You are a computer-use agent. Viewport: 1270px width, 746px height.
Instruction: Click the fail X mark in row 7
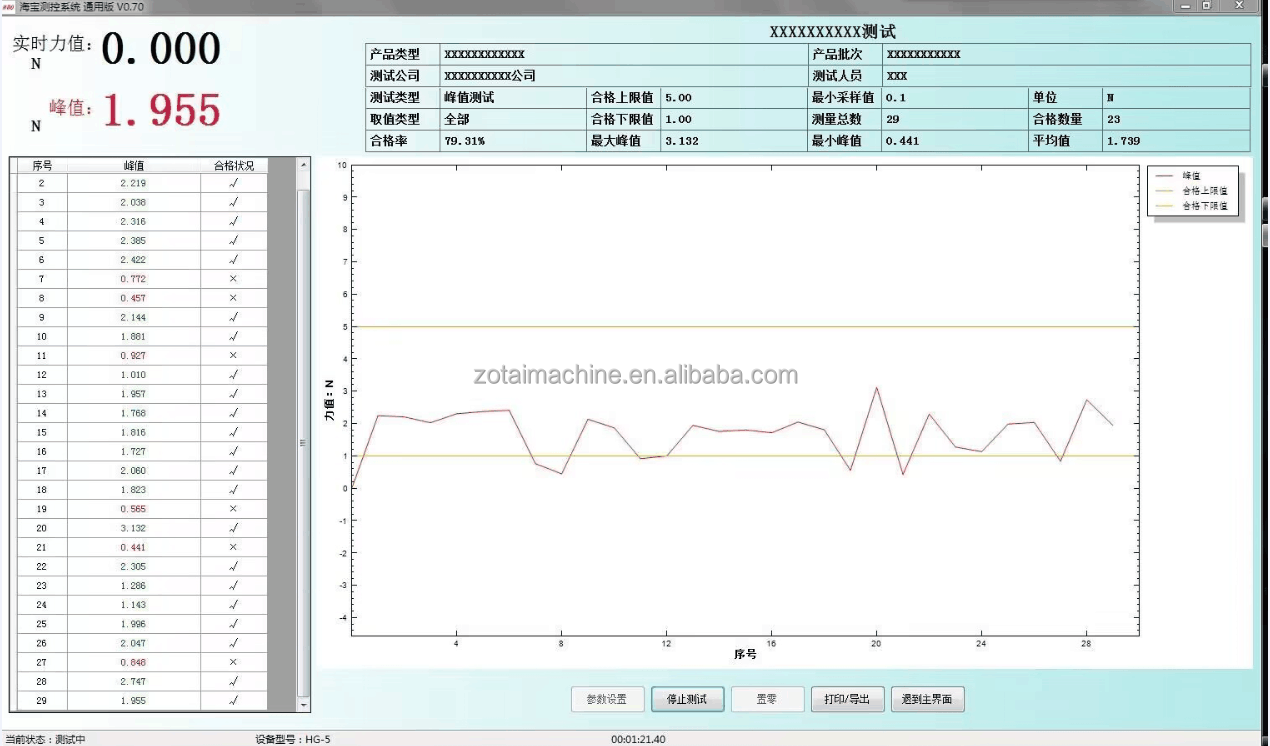coord(233,279)
